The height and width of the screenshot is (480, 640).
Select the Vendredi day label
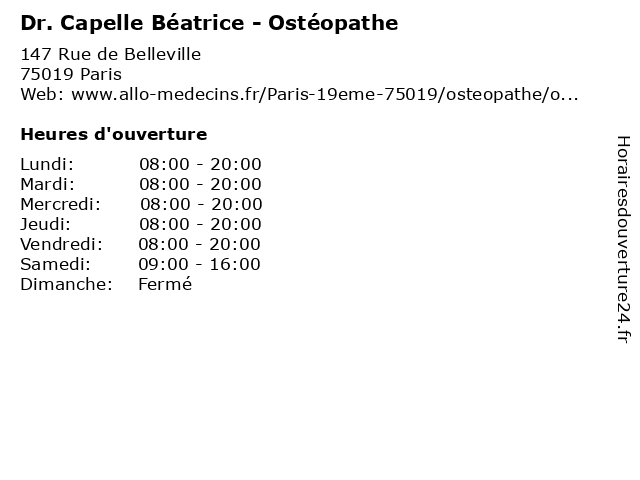[62, 244]
